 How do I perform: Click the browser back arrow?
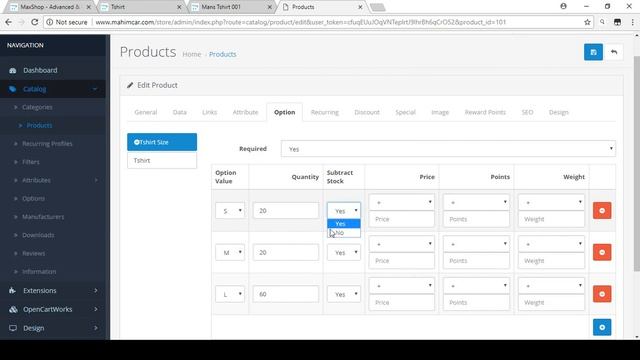8,22
